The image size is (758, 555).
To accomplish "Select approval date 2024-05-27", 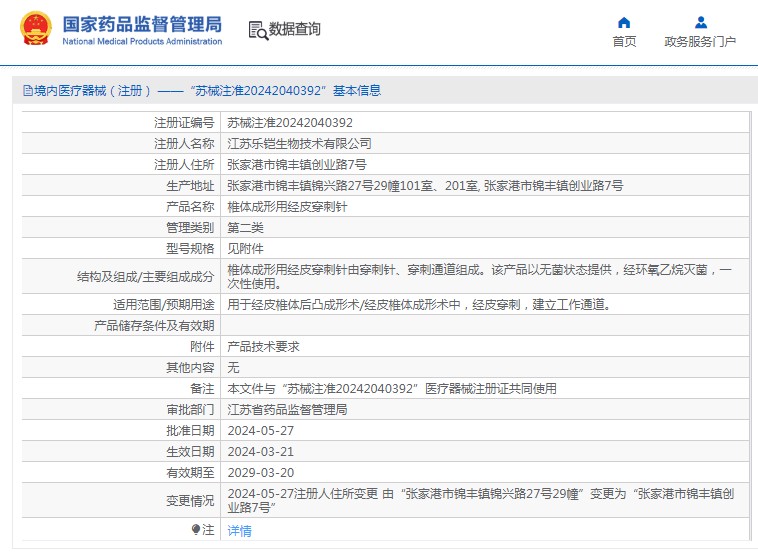I will [261, 431].
